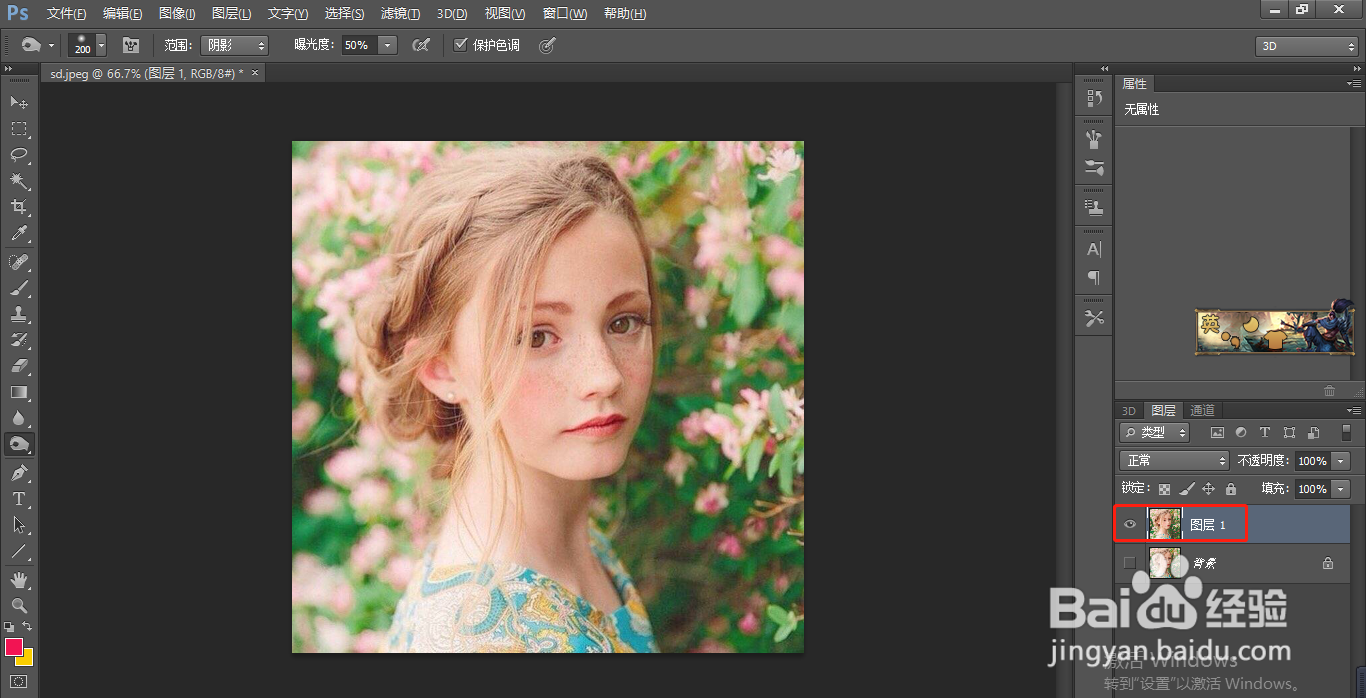Open the tool preset picker arrow
Image resolution: width=1366 pixels, height=698 pixels.
tap(51, 45)
